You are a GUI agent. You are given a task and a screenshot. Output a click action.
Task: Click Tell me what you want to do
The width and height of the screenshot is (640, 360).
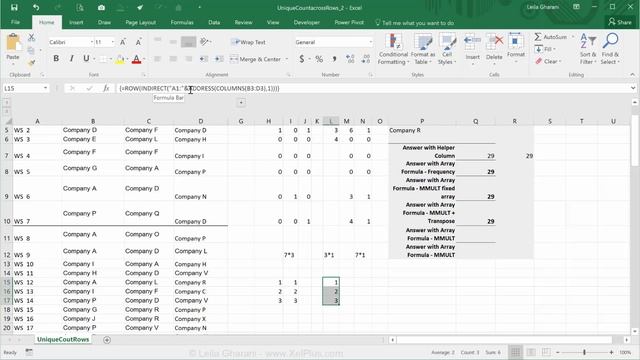[414, 23]
